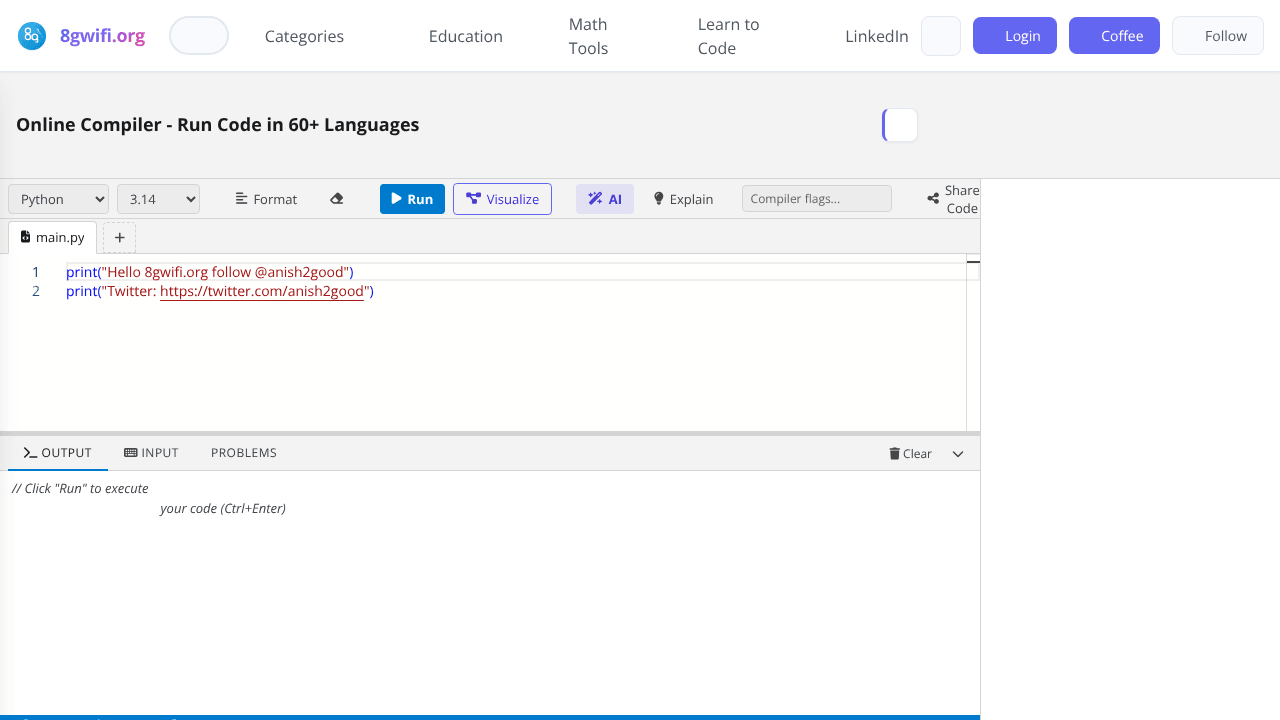Click the eraser clear-code icon
This screenshot has height=720, width=1280.
(337, 199)
